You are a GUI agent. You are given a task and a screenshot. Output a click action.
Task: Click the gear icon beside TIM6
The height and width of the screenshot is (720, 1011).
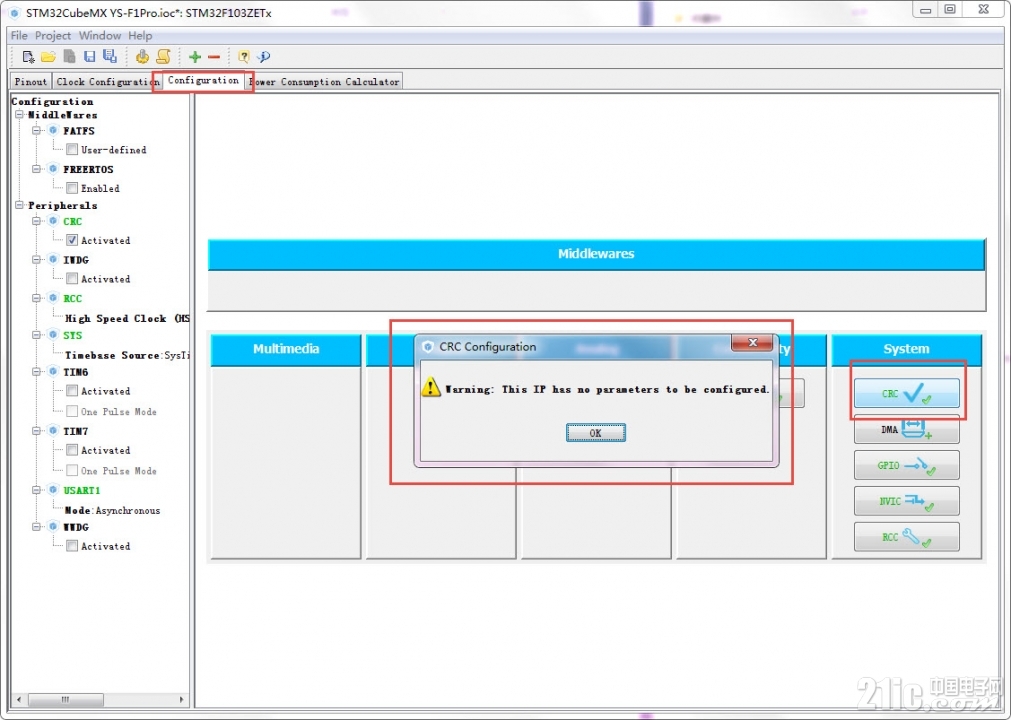54,372
